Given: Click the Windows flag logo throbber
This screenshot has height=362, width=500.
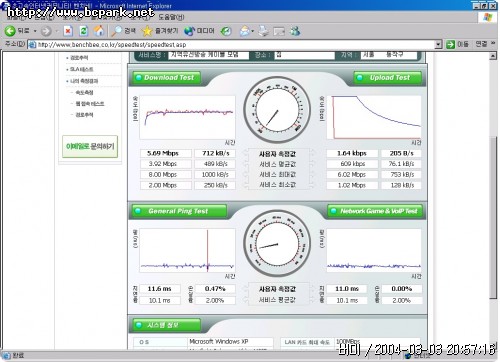Looking at the screenshot, I should (487, 17).
